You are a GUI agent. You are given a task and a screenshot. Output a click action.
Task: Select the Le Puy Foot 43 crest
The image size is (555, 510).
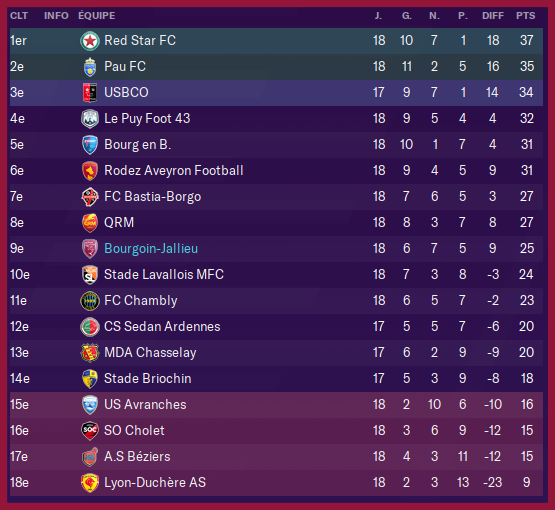click(90, 119)
